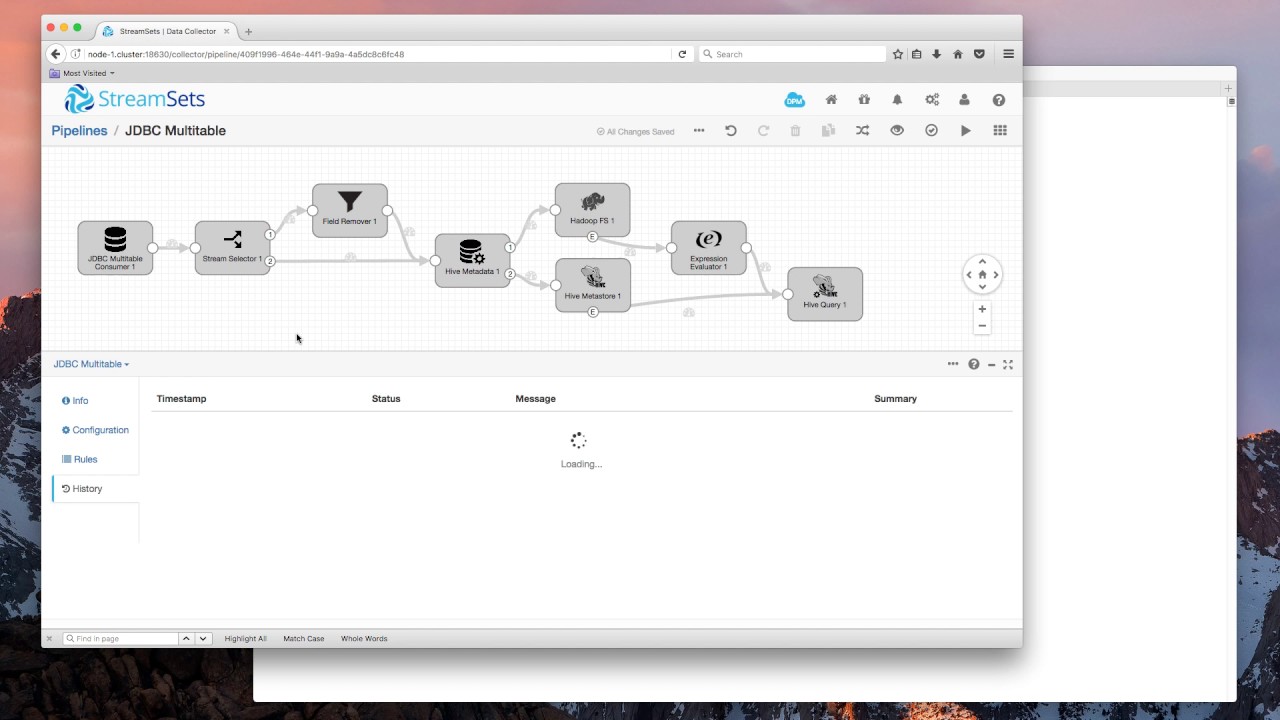Go back to the Pipelines list

pos(79,130)
